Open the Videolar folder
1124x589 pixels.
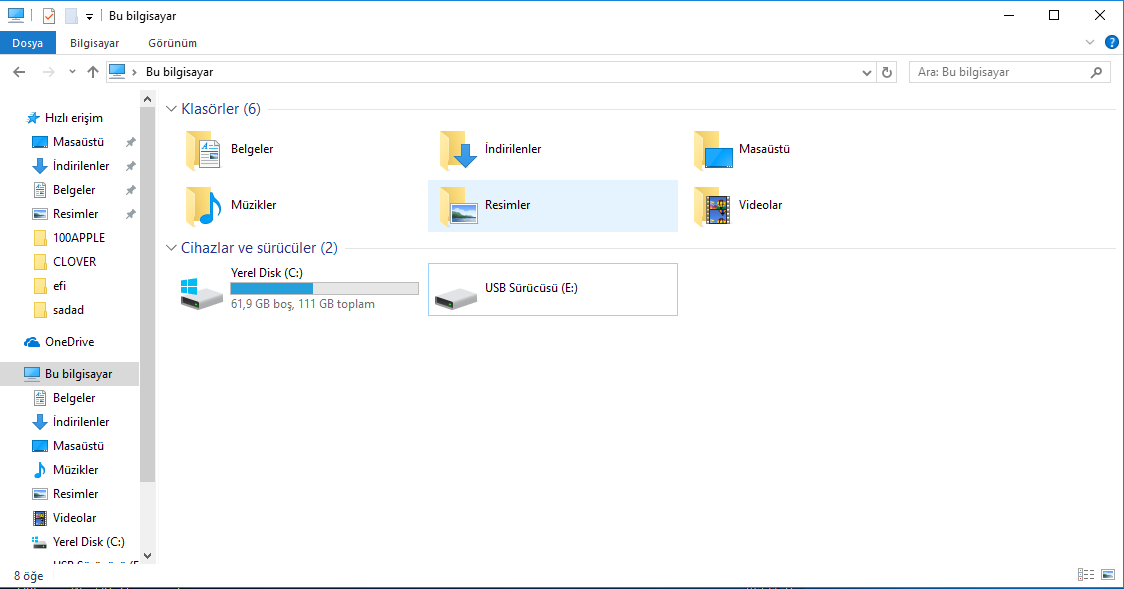(x=713, y=206)
